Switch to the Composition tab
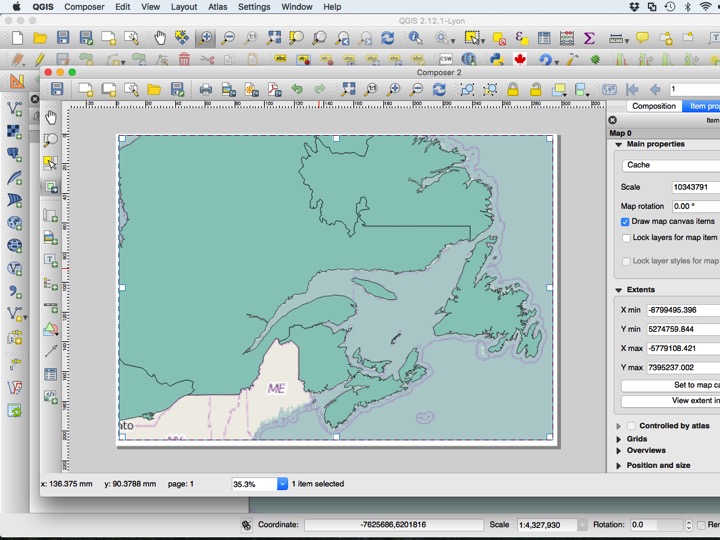The width and height of the screenshot is (720, 540). tap(654, 106)
